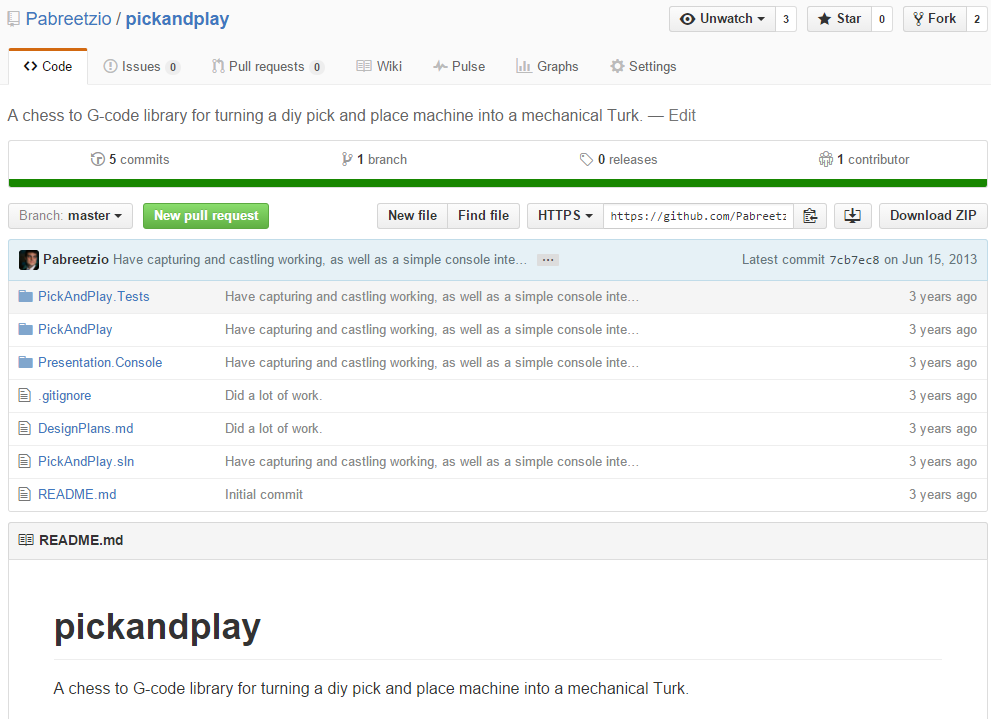
Task: Click the stargazers count 0
Action: click(882, 19)
